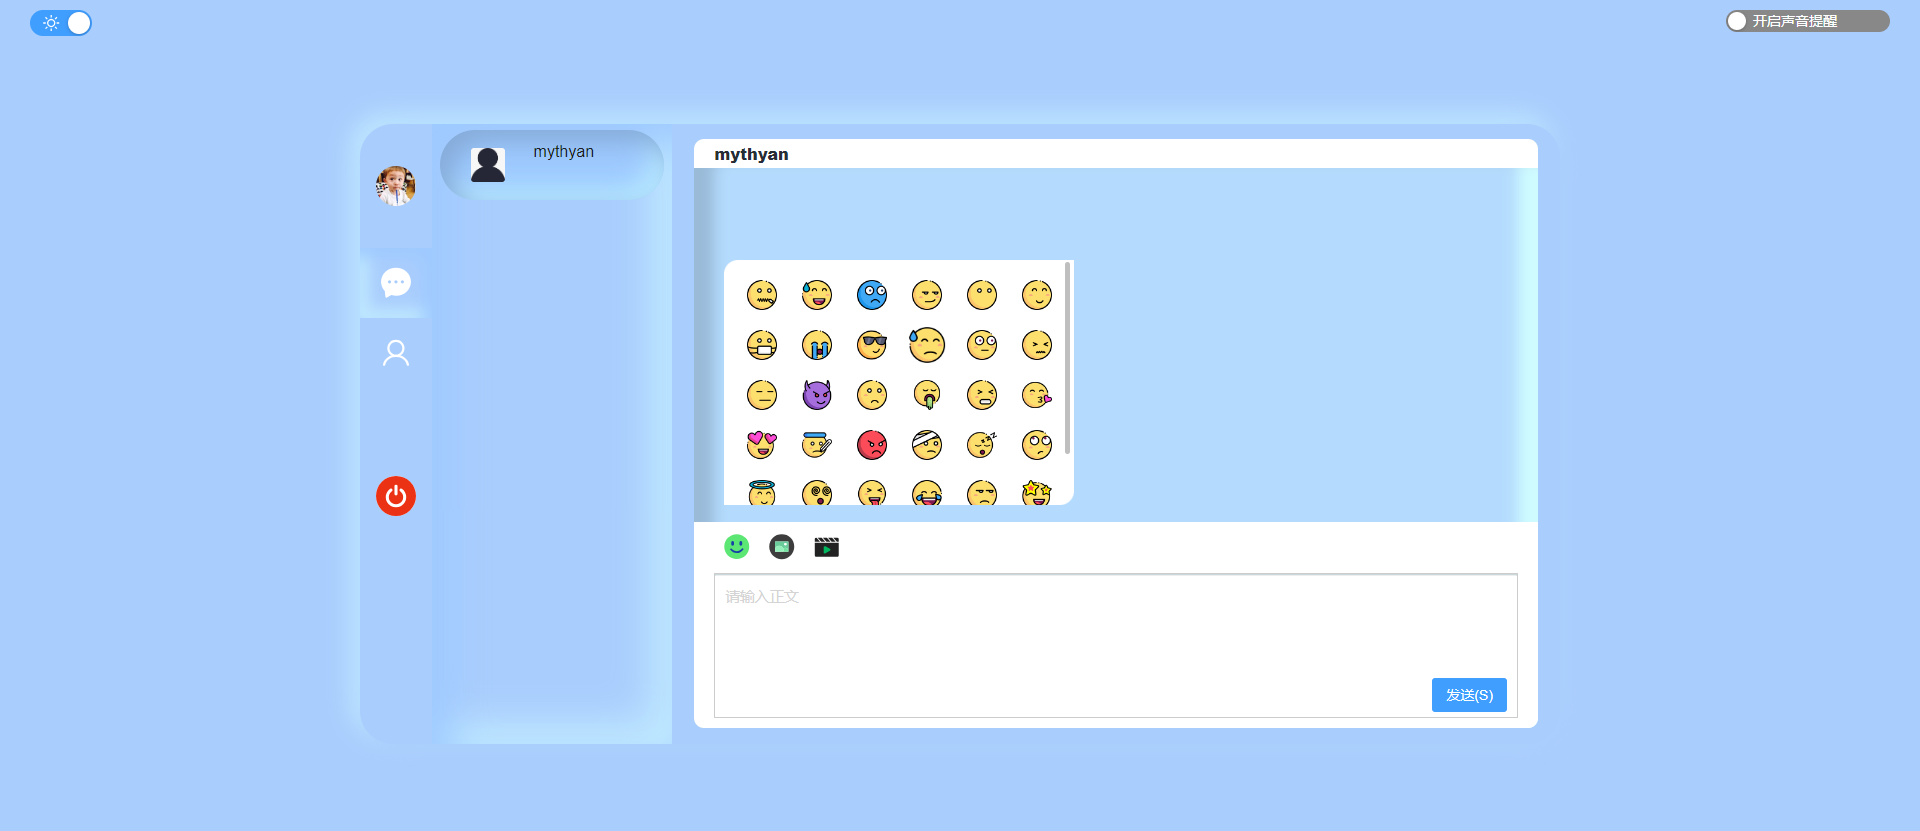
Task: Insert the star-eyes emoji
Action: click(x=1037, y=492)
